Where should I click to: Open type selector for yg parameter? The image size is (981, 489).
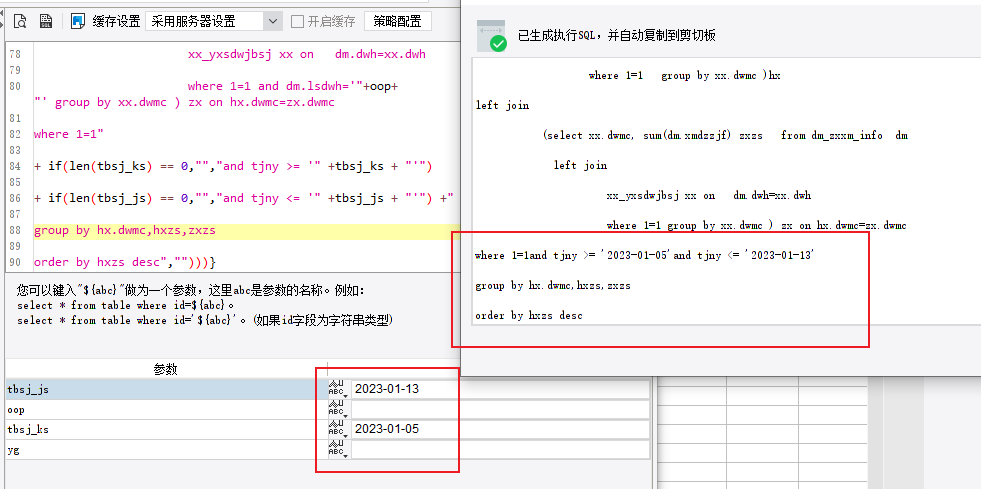pos(337,450)
